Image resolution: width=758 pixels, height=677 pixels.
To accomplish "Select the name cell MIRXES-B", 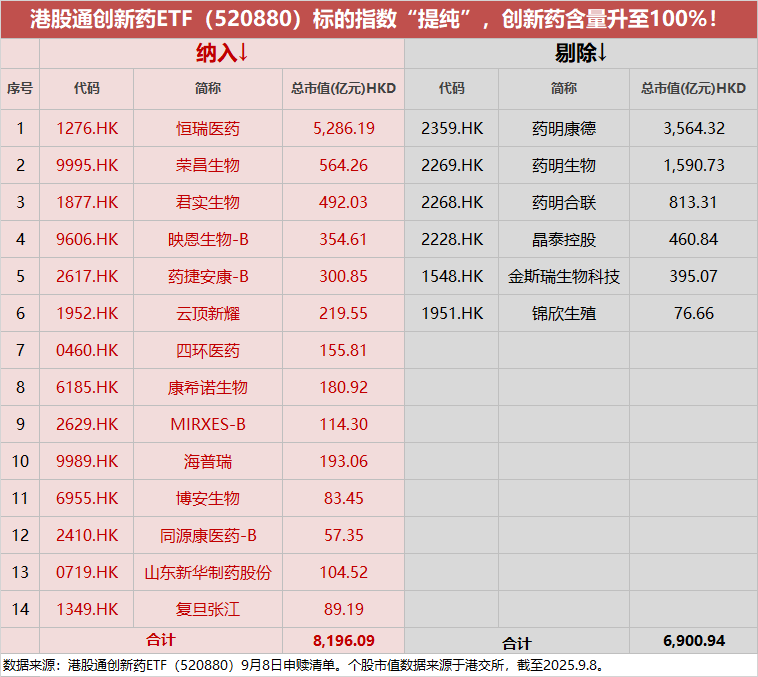I will pos(208,424).
